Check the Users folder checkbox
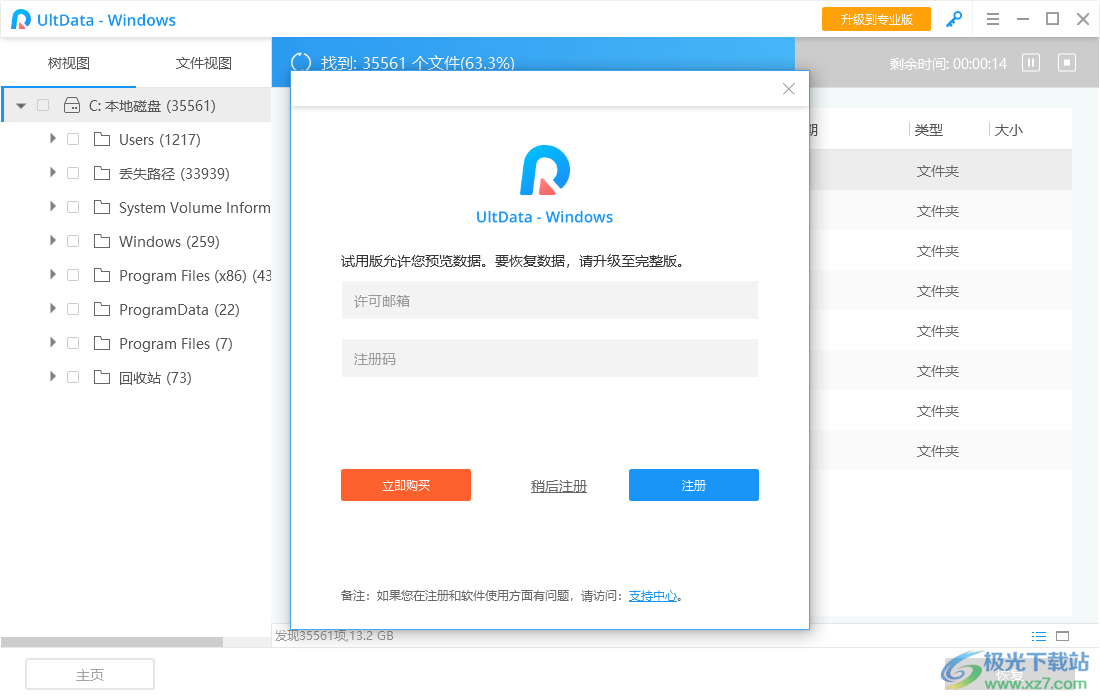 tap(72, 139)
